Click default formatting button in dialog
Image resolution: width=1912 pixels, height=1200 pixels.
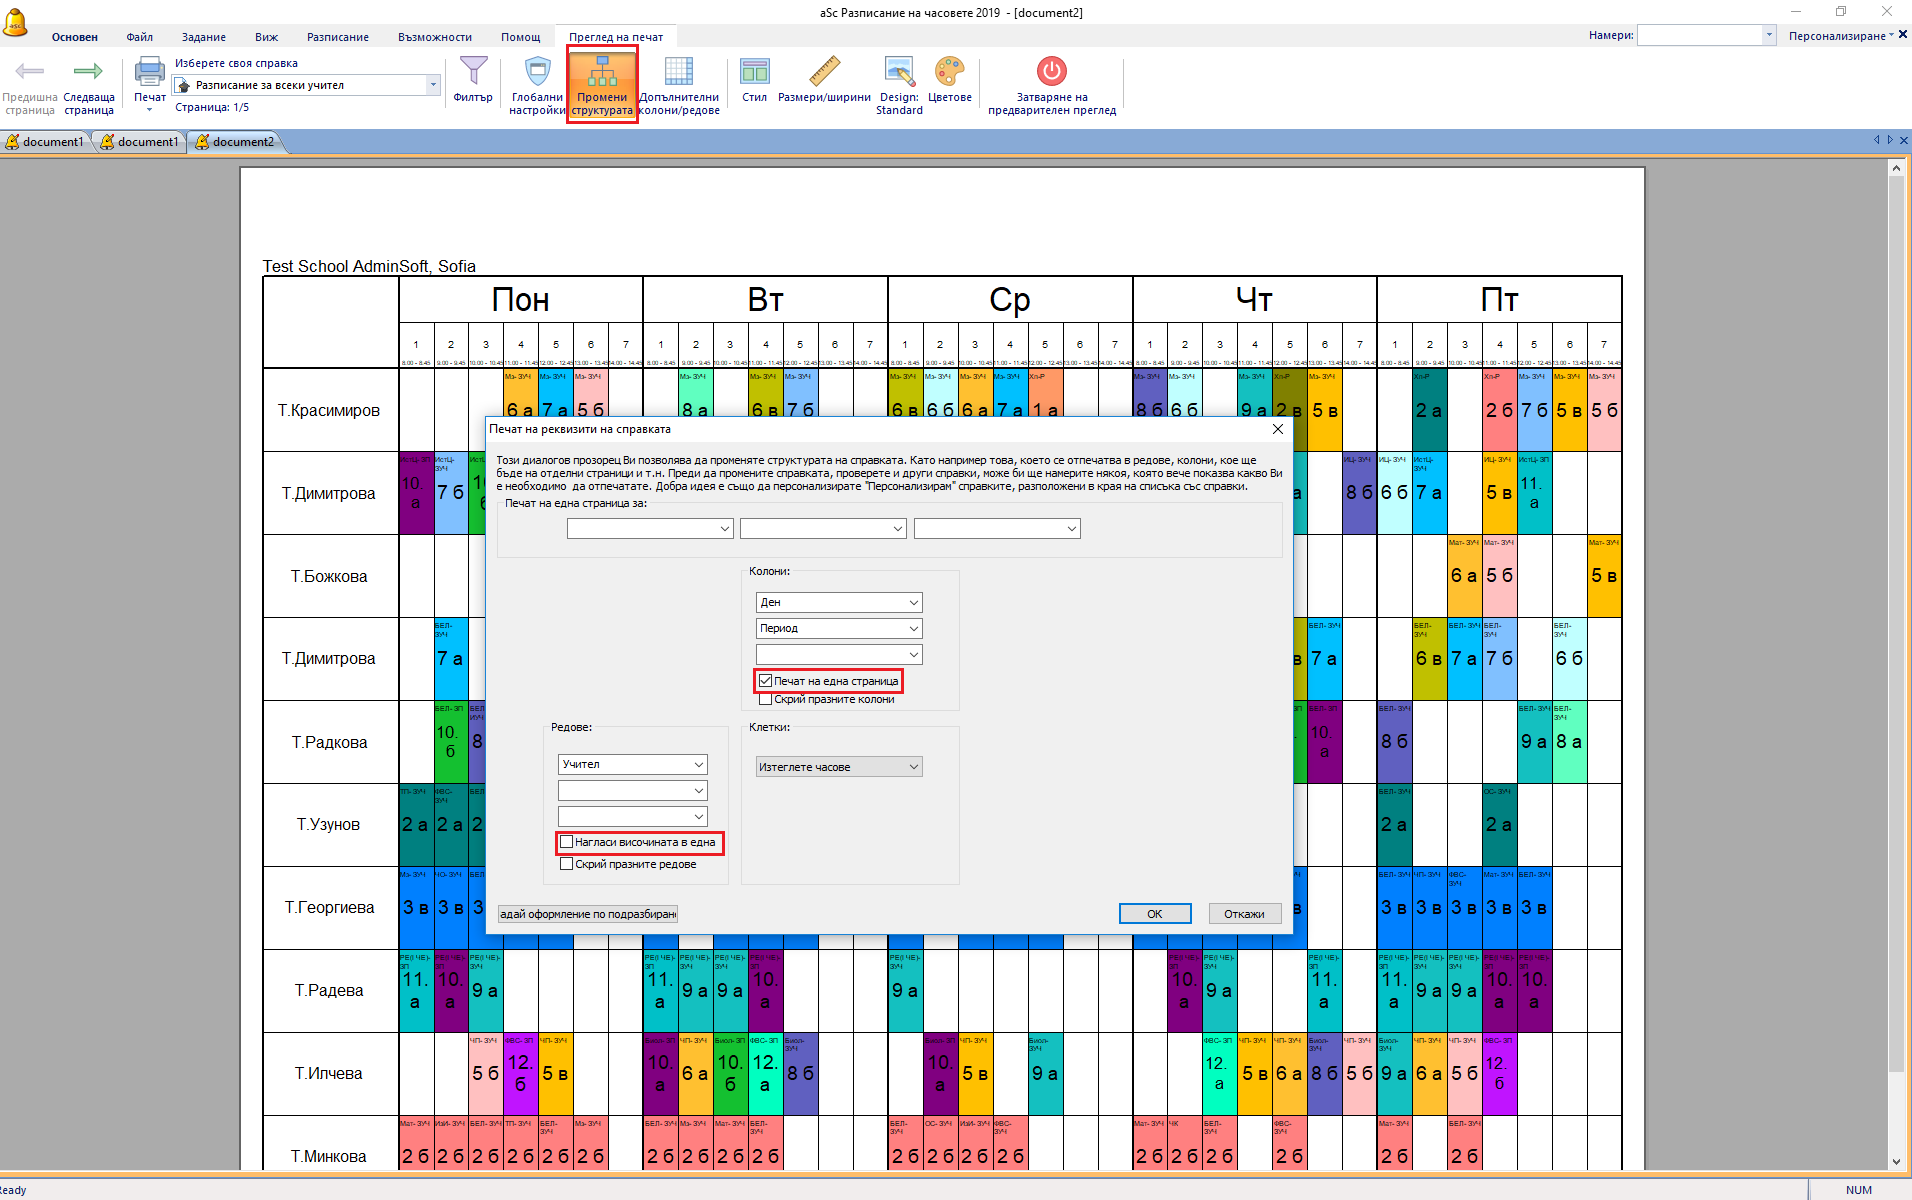click(588, 914)
